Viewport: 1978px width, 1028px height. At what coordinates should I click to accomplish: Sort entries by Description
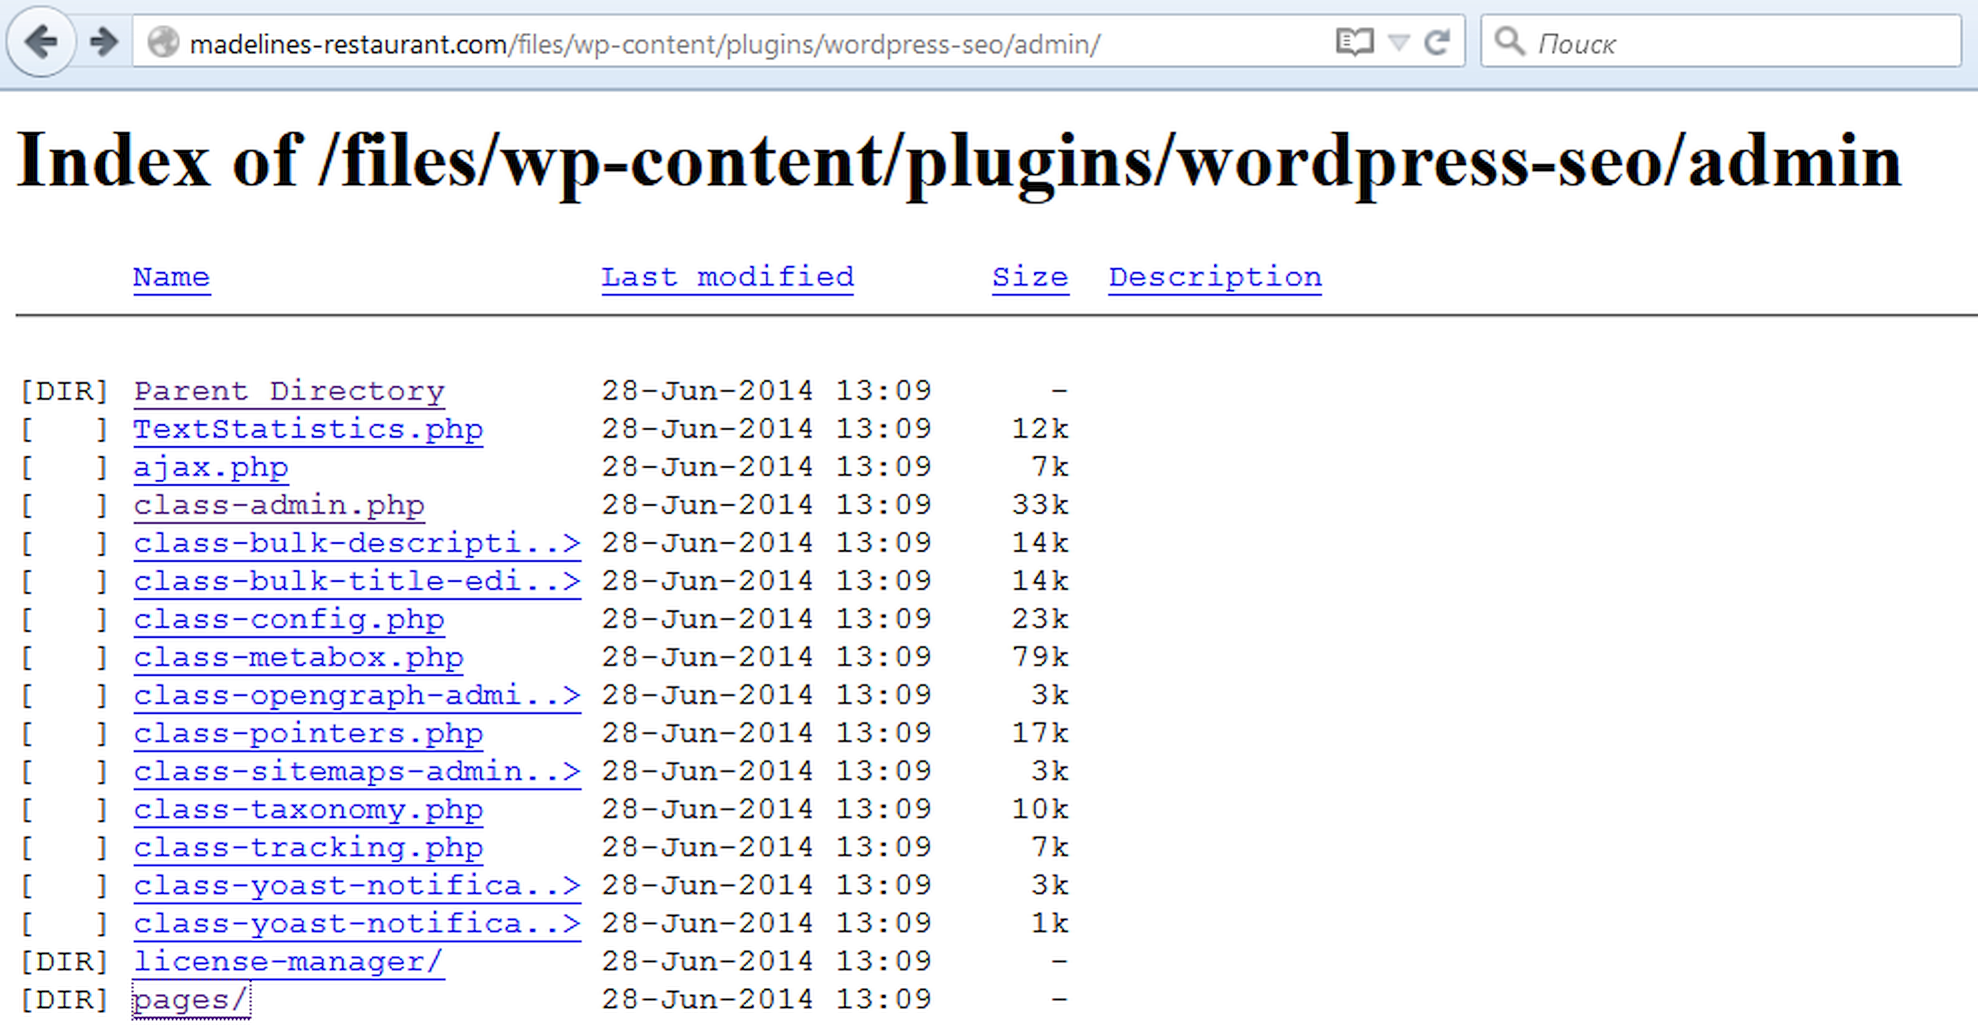click(x=1214, y=277)
